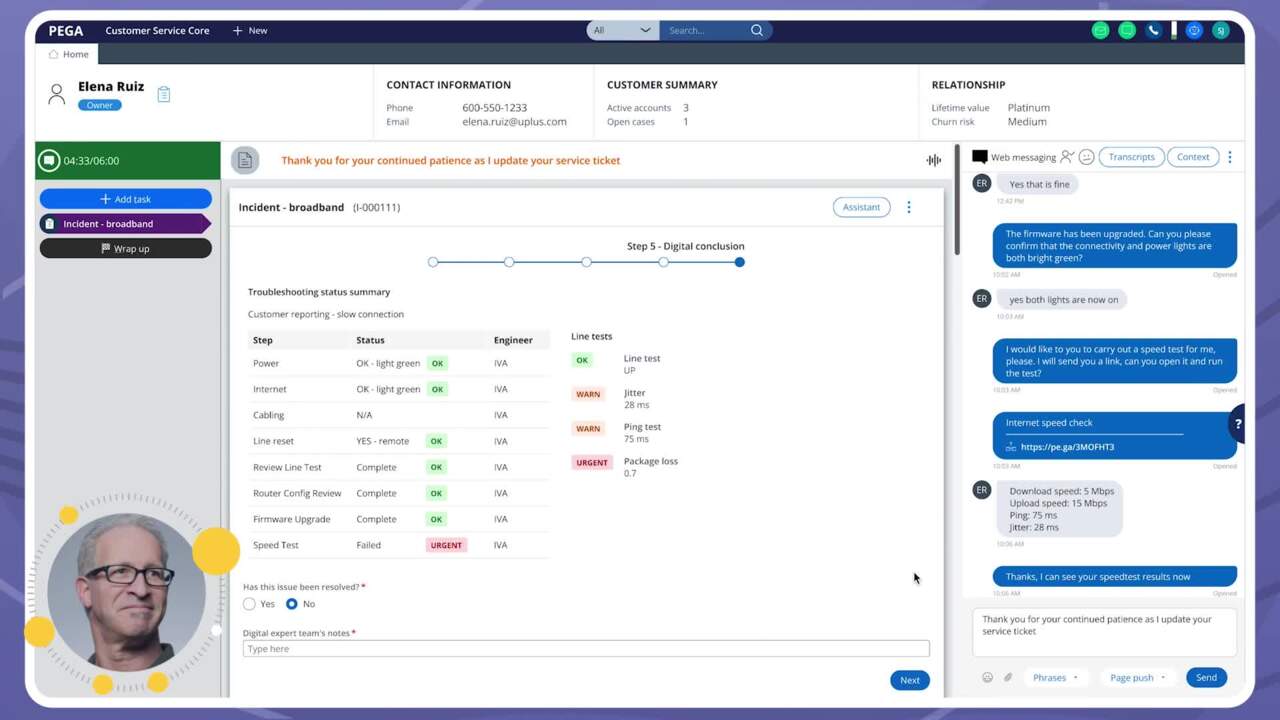1280x720 pixels.
Task: Open the chat panel three-dot menu
Action: tap(1230, 157)
